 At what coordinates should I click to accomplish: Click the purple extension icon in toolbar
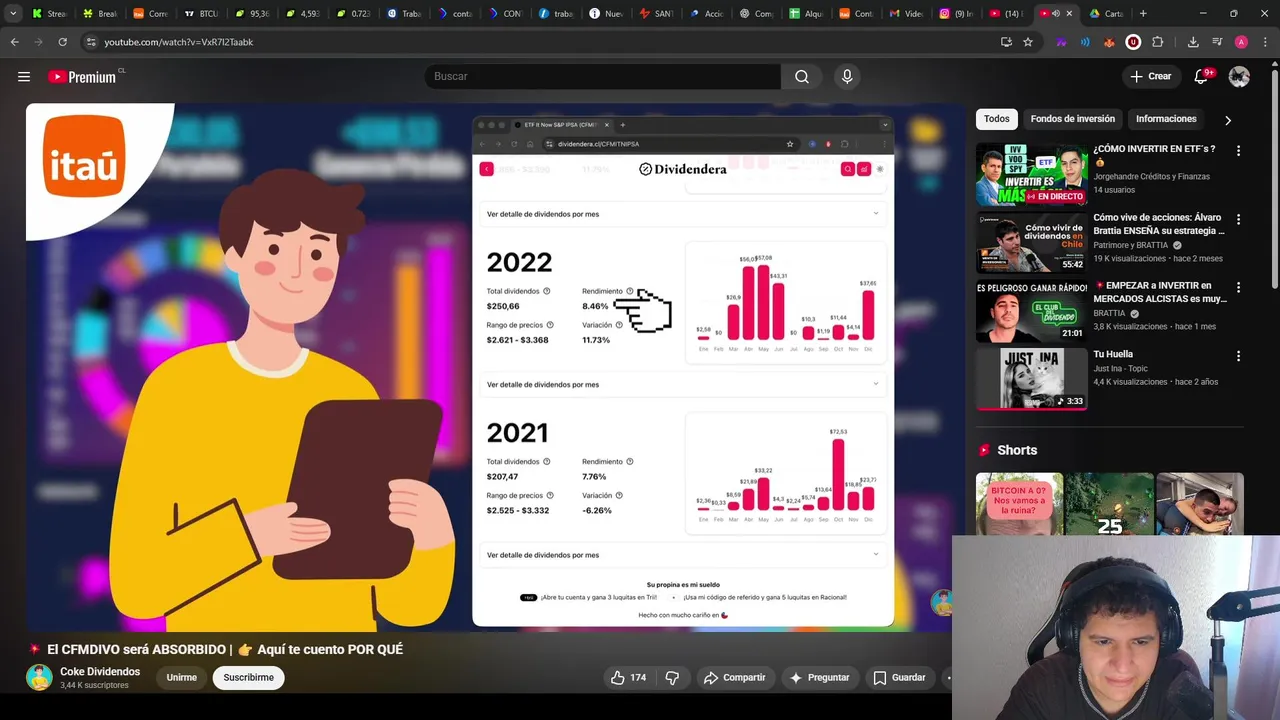(1061, 42)
